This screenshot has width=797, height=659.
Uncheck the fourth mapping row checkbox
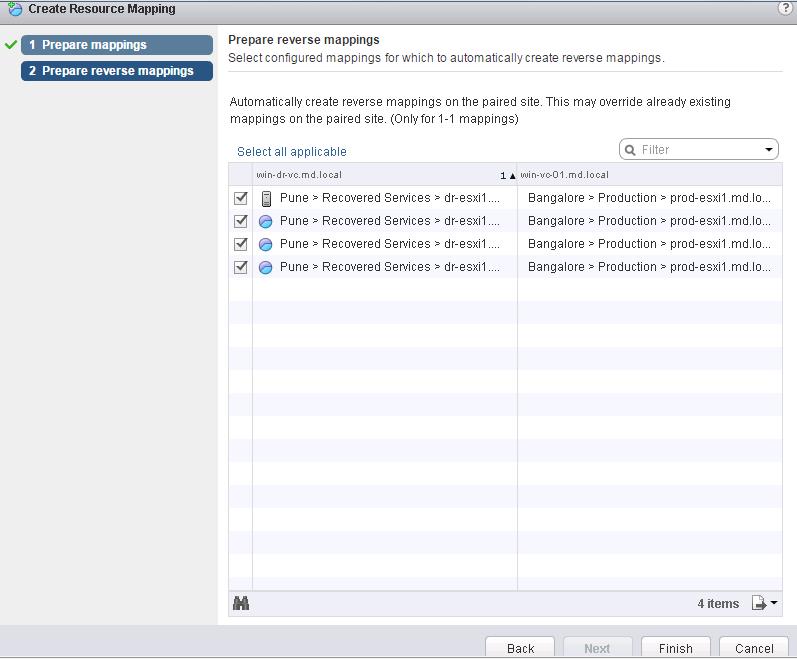(x=240, y=267)
